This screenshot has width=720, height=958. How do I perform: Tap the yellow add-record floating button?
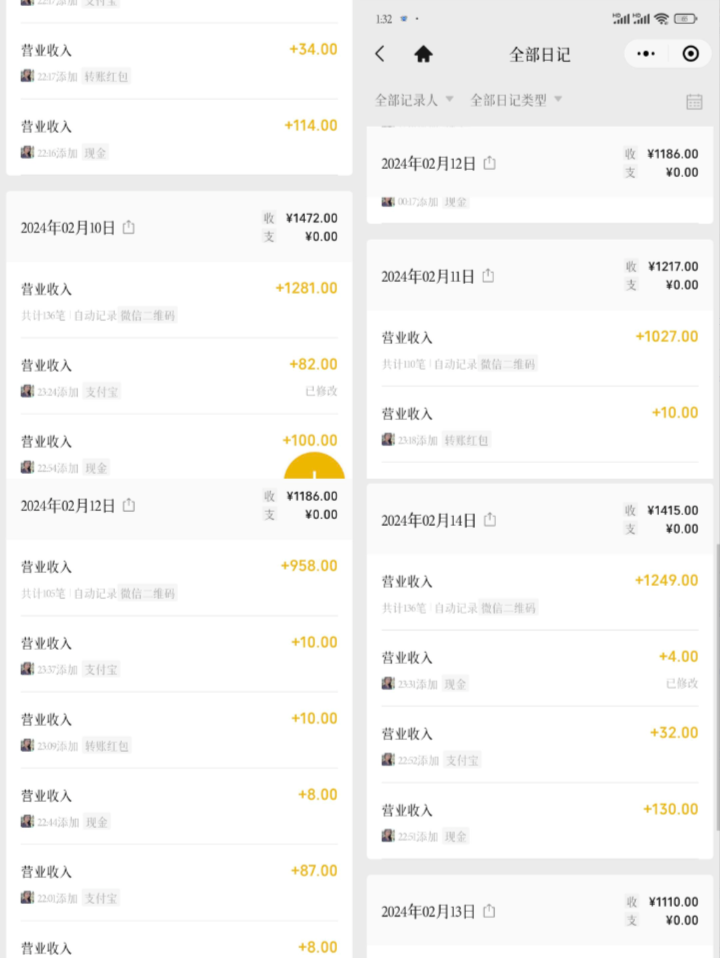pos(314,466)
